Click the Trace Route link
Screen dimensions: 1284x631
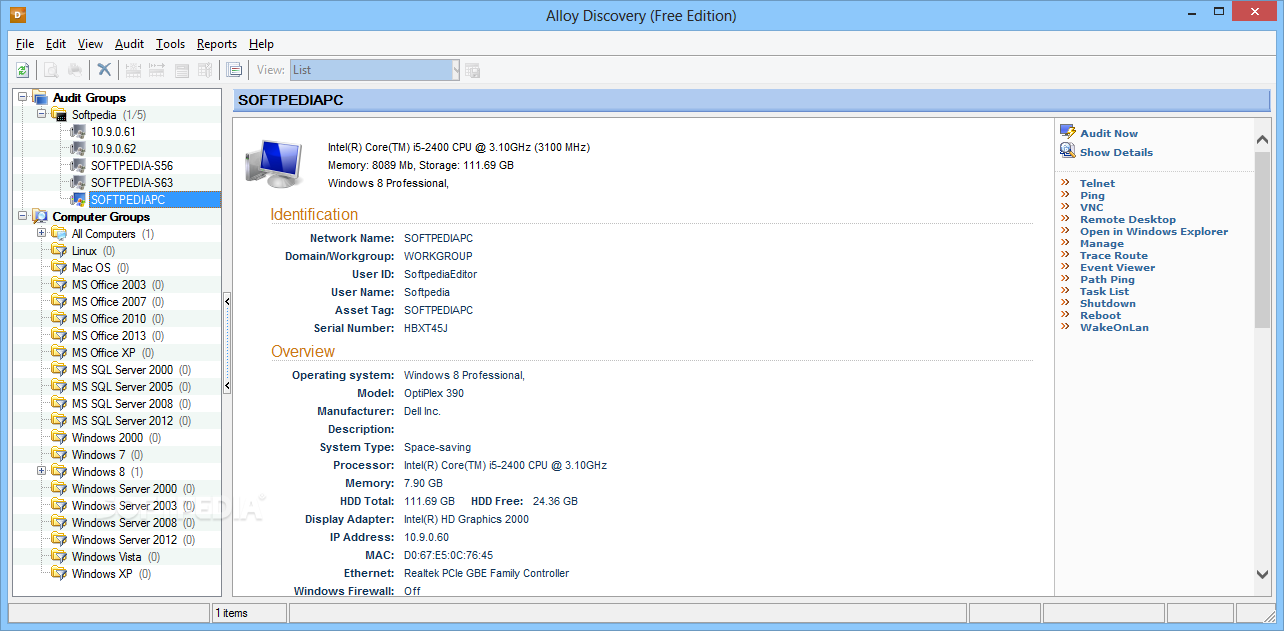tap(1114, 256)
